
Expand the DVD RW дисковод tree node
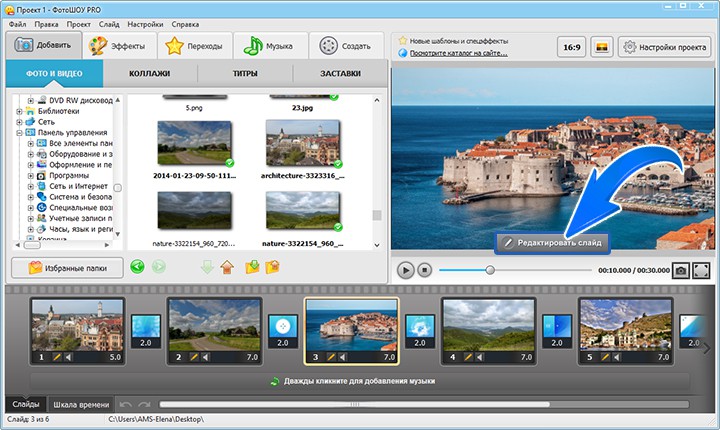[x=31, y=100]
